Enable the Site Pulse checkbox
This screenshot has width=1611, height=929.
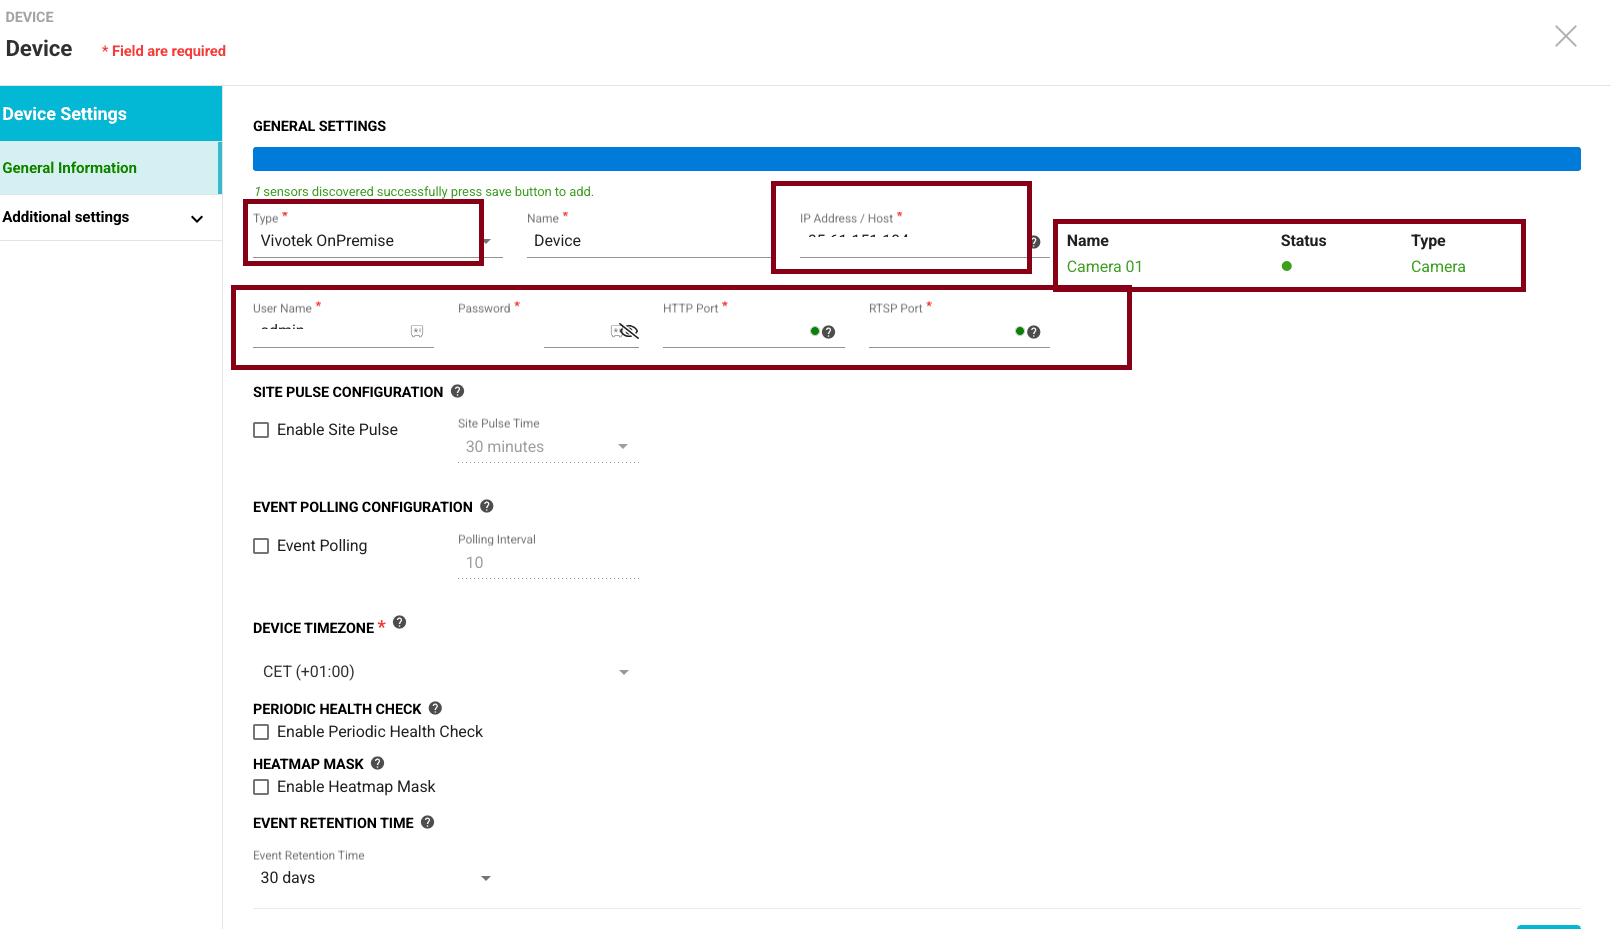point(261,430)
